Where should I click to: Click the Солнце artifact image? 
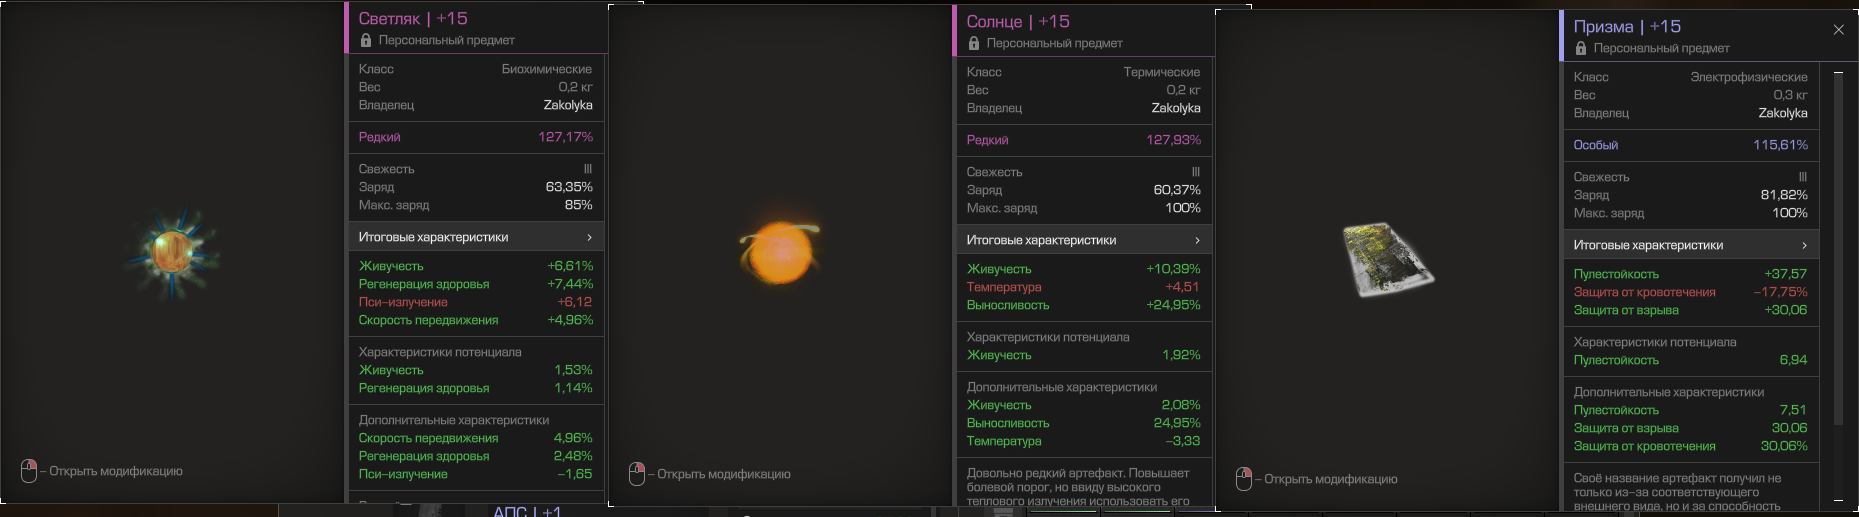click(x=779, y=252)
